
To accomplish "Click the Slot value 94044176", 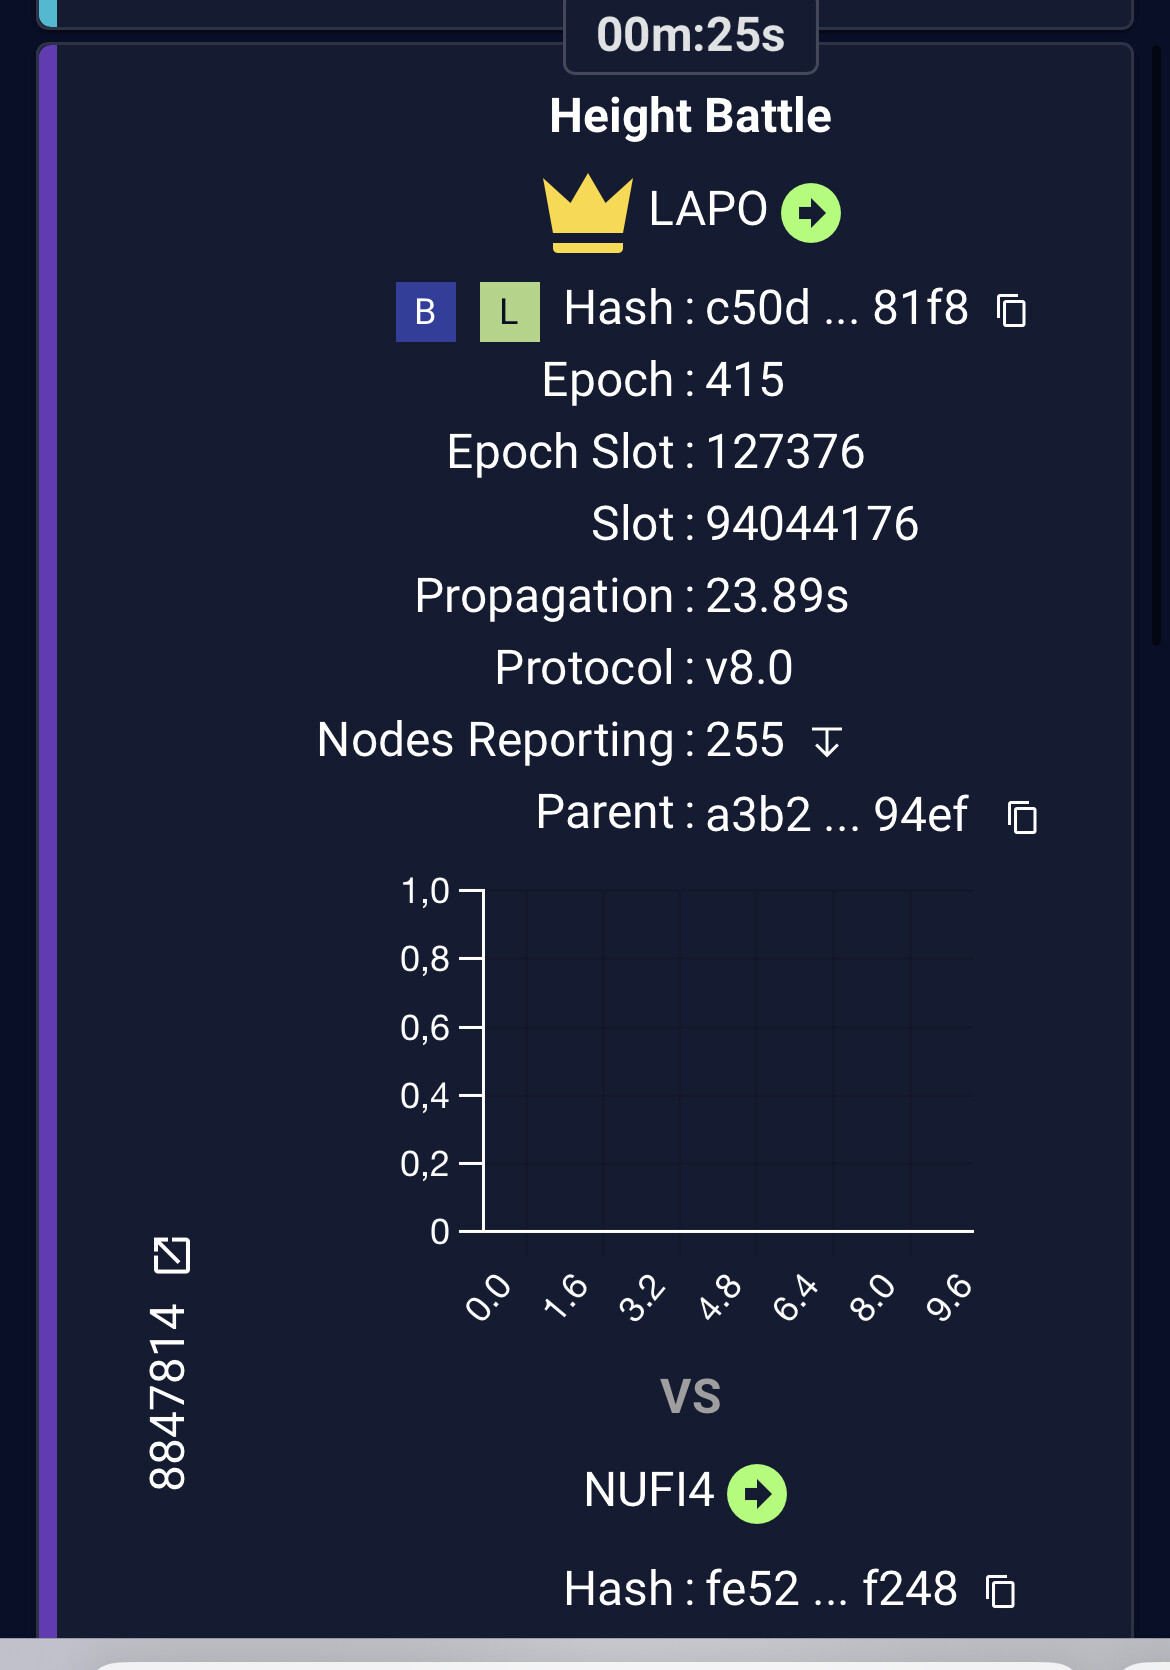I will point(811,524).
